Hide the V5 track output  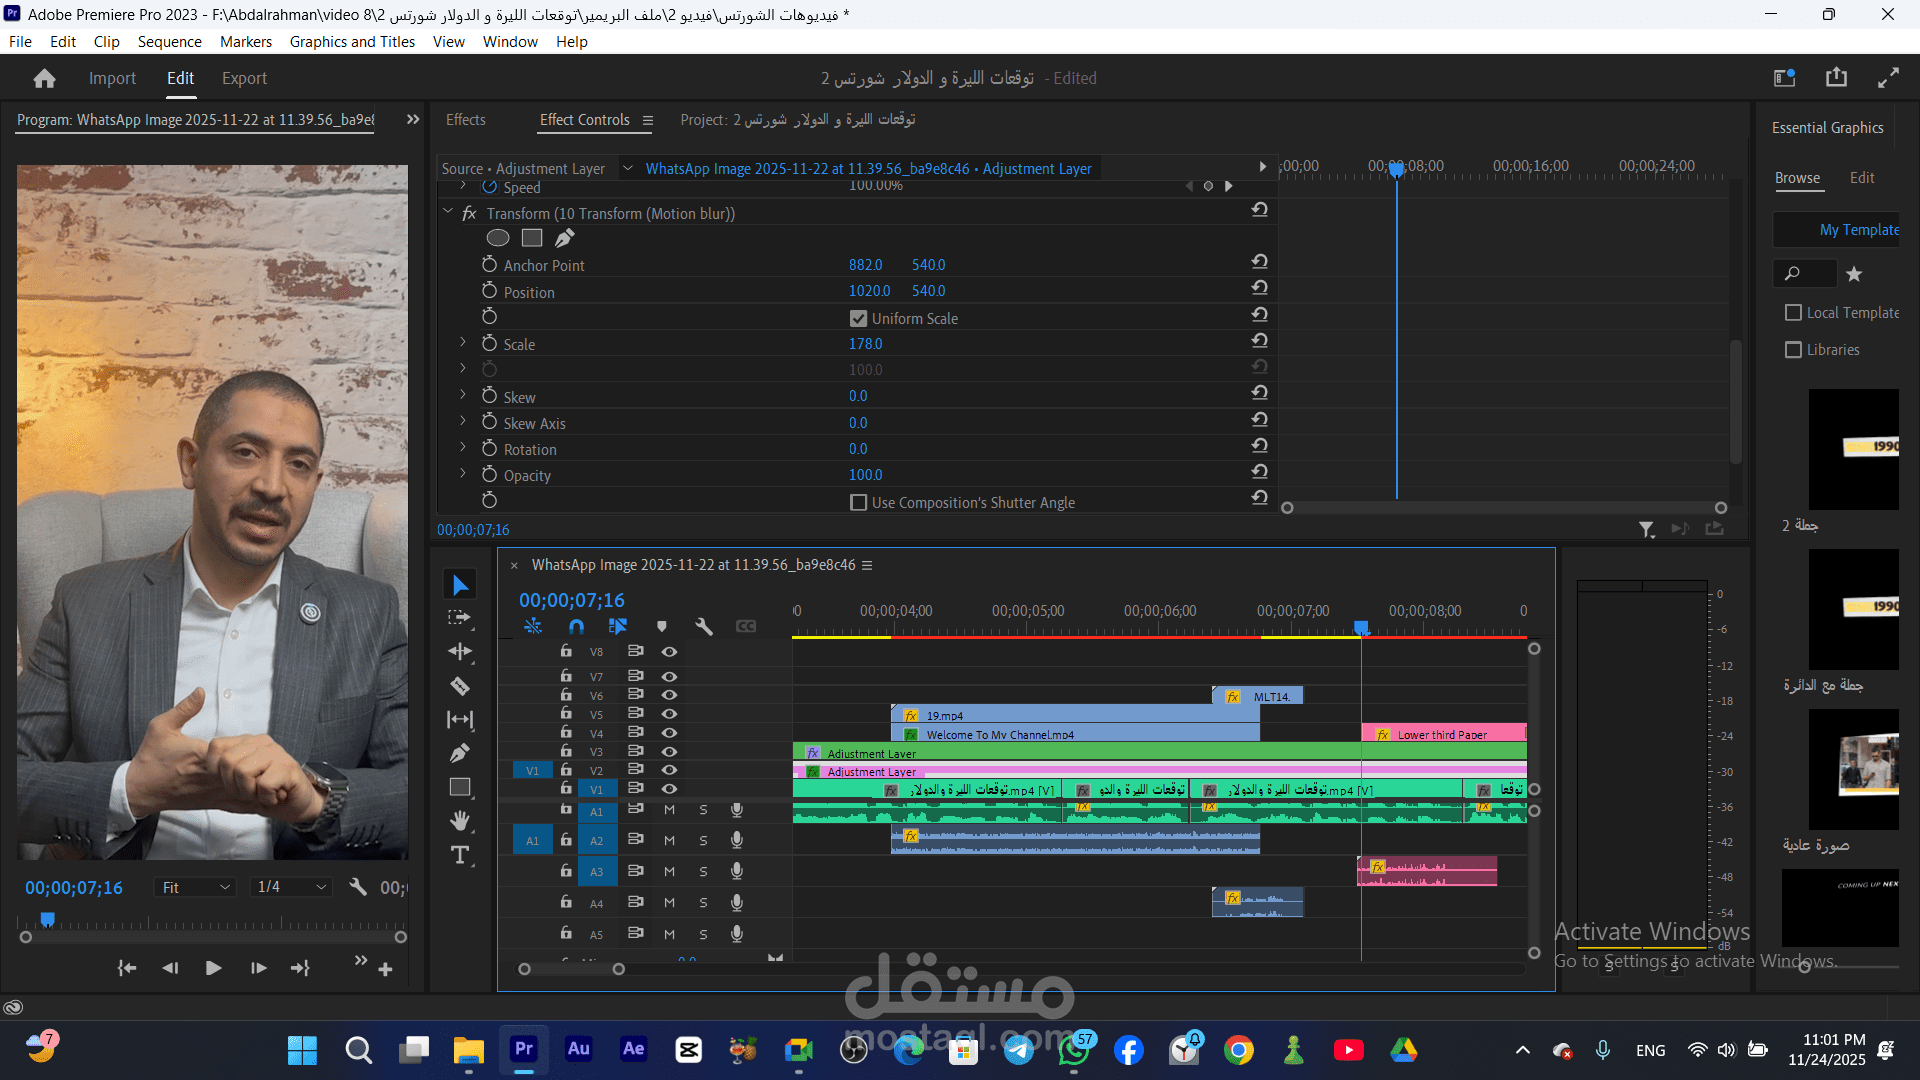669,714
